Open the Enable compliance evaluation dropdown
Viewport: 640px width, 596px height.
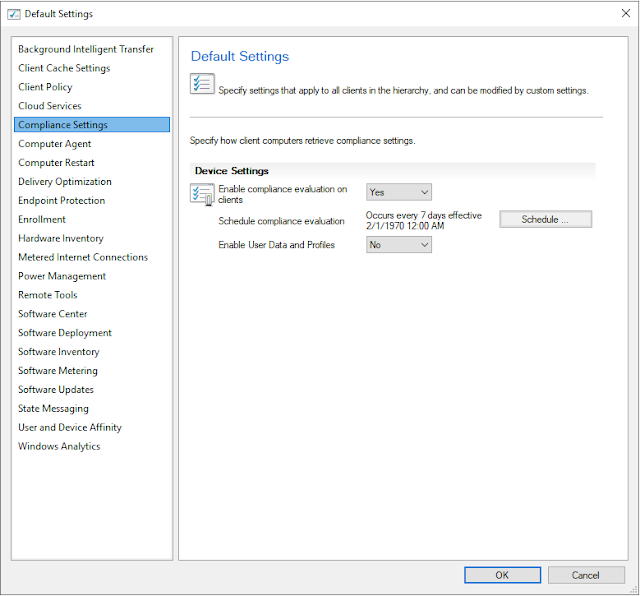click(x=399, y=192)
